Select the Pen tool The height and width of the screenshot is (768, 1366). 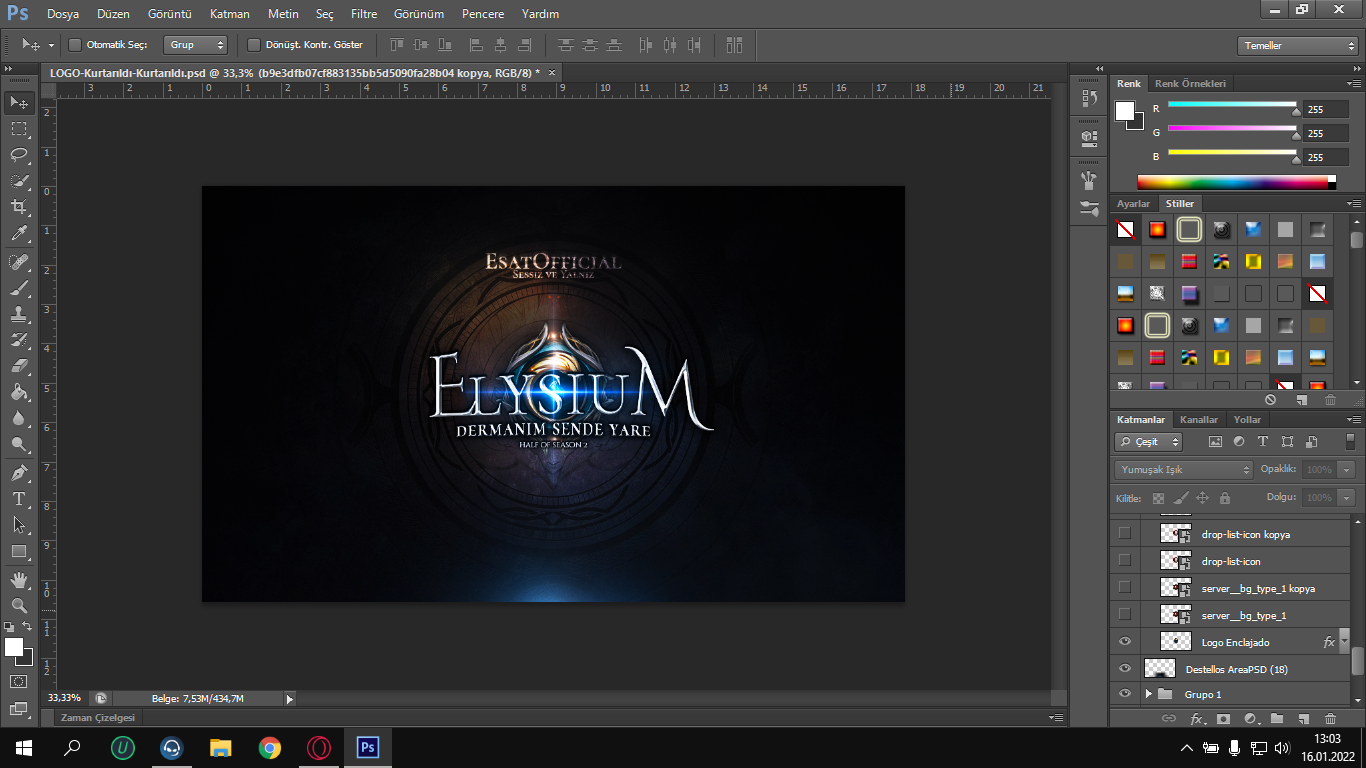coord(19,472)
